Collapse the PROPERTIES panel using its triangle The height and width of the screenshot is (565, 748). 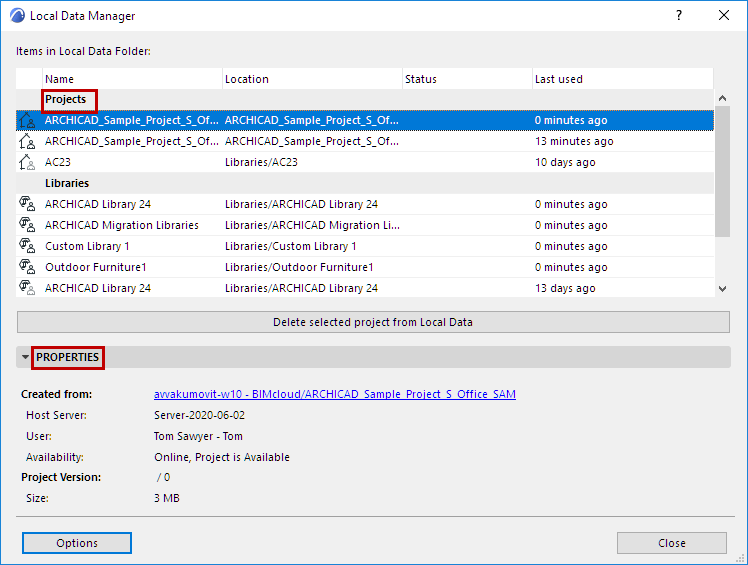25,357
